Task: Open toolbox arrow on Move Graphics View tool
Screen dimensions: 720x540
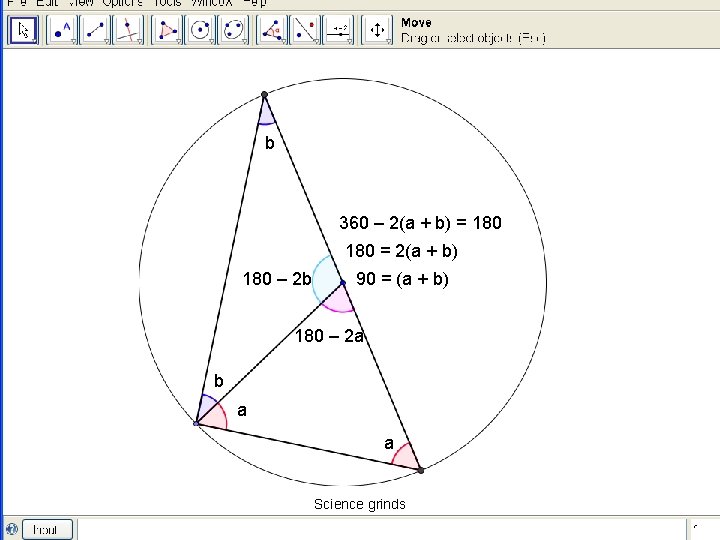Action: (x=389, y=41)
